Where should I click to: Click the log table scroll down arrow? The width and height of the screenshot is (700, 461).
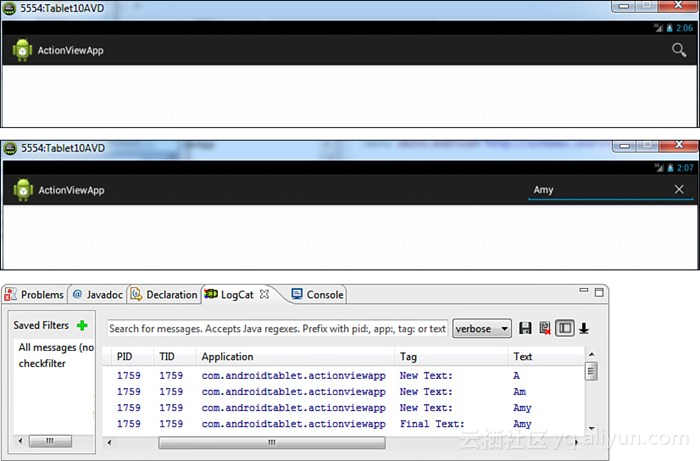(x=592, y=428)
